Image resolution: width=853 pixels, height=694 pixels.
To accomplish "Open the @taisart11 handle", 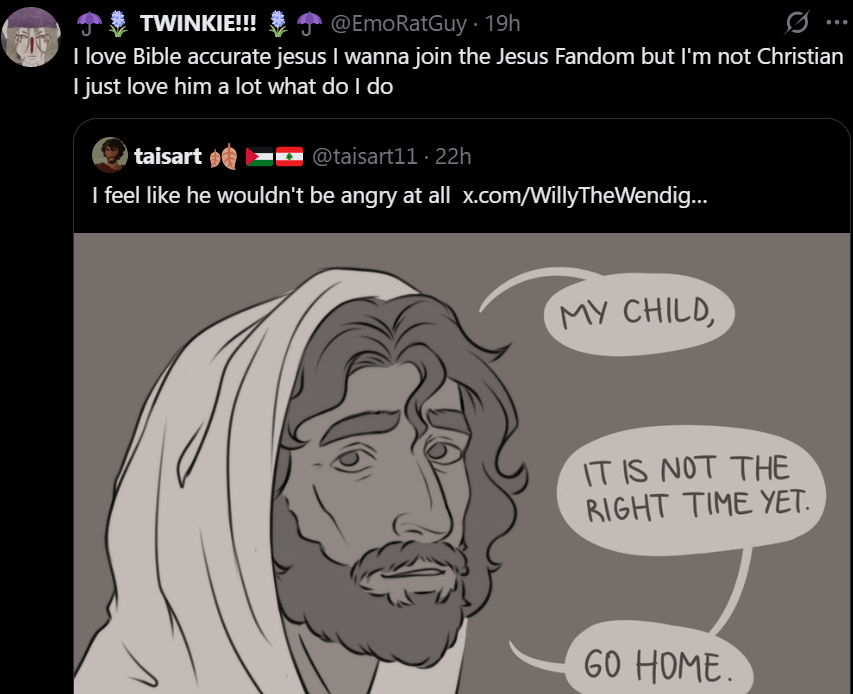I will pyautogui.click(x=364, y=157).
